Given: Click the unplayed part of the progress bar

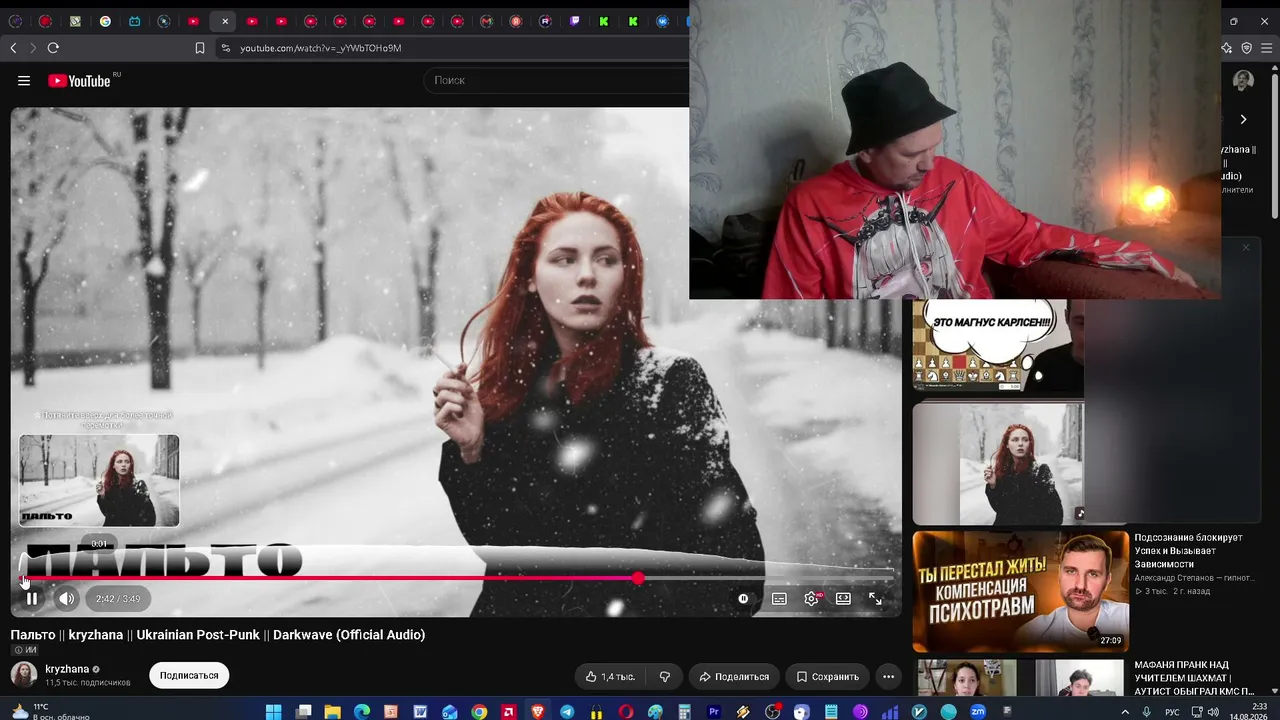Looking at the screenshot, I should coord(767,578).
